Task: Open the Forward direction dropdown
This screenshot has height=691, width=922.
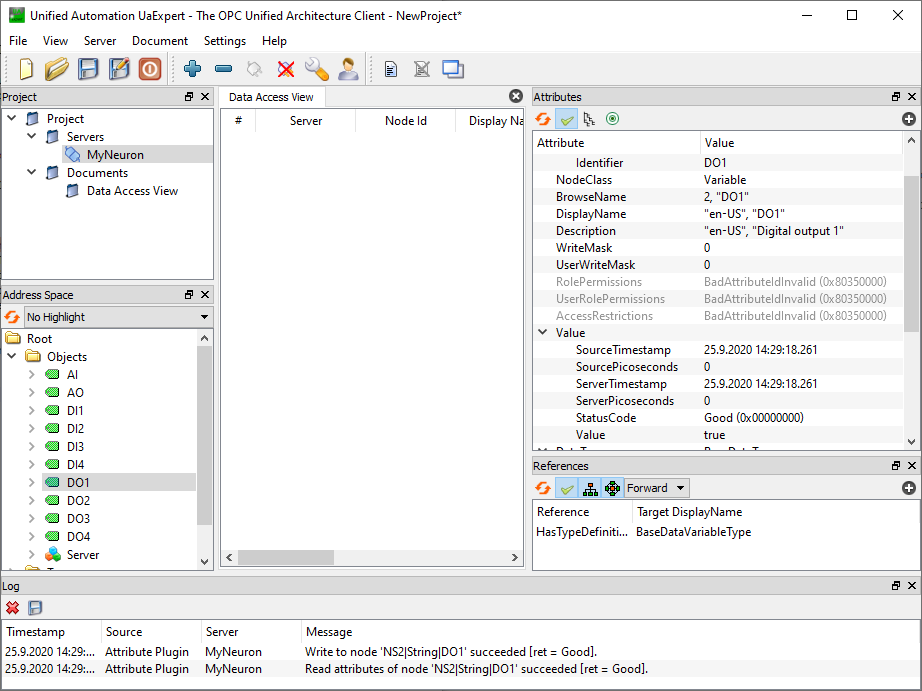Action: coord(656,488)
